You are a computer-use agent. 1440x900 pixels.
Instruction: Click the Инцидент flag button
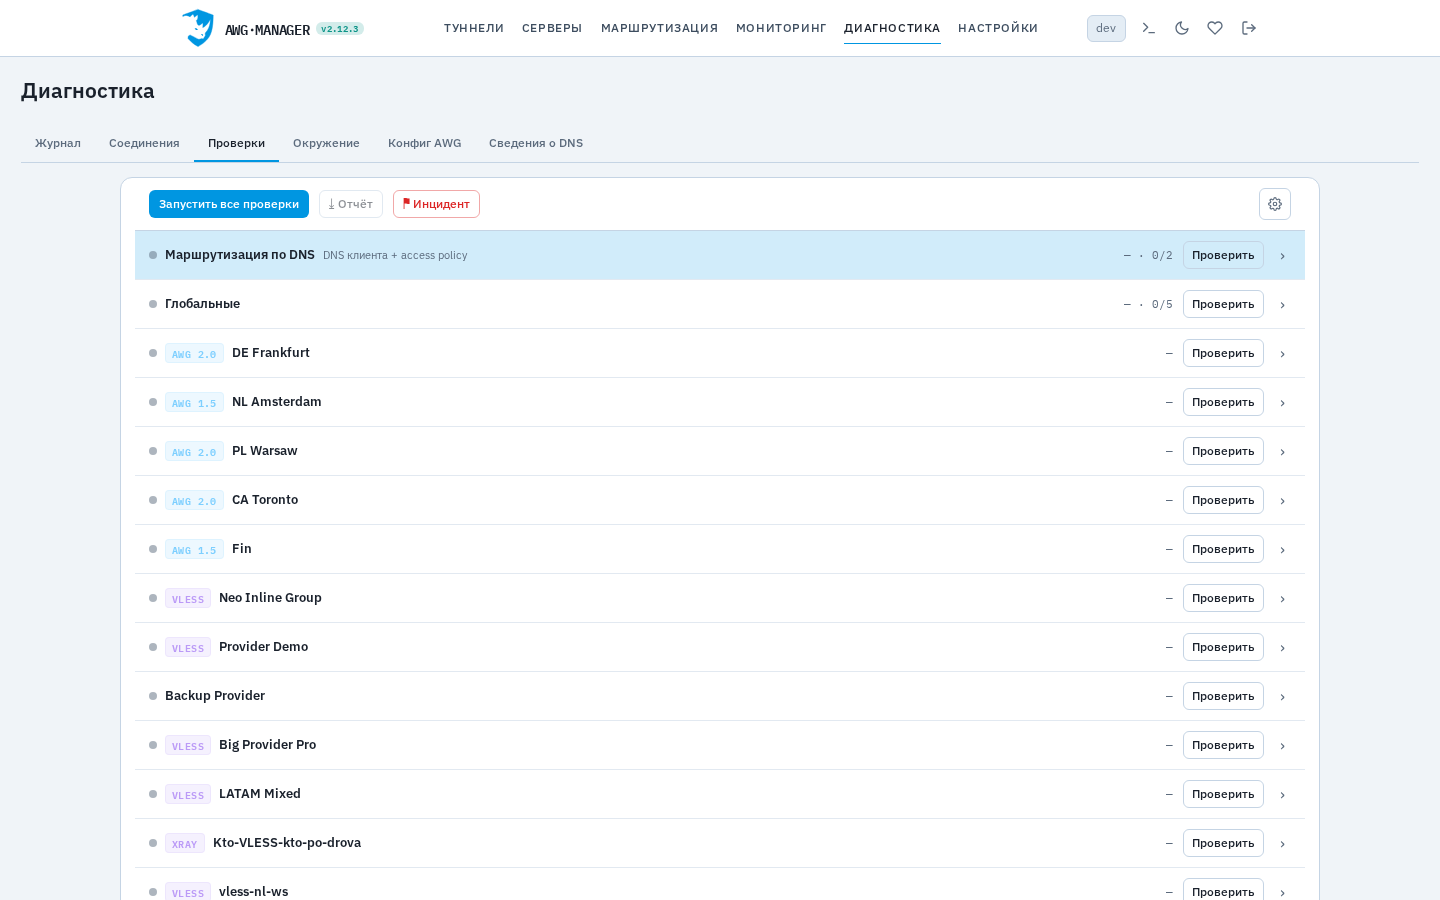(436, 204)
